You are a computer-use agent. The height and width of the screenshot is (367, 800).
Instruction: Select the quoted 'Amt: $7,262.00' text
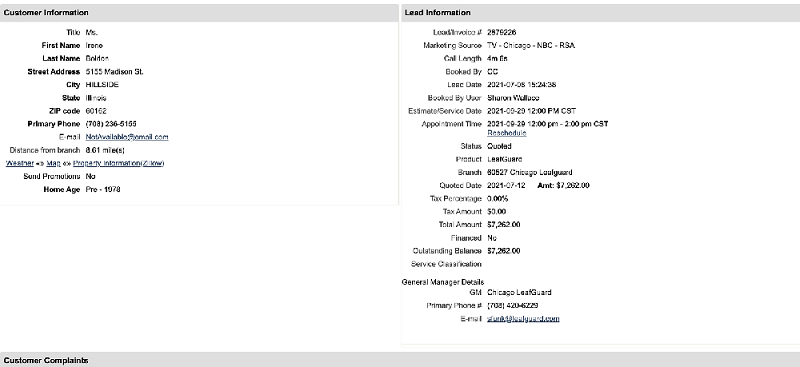(x=563, y=185)
